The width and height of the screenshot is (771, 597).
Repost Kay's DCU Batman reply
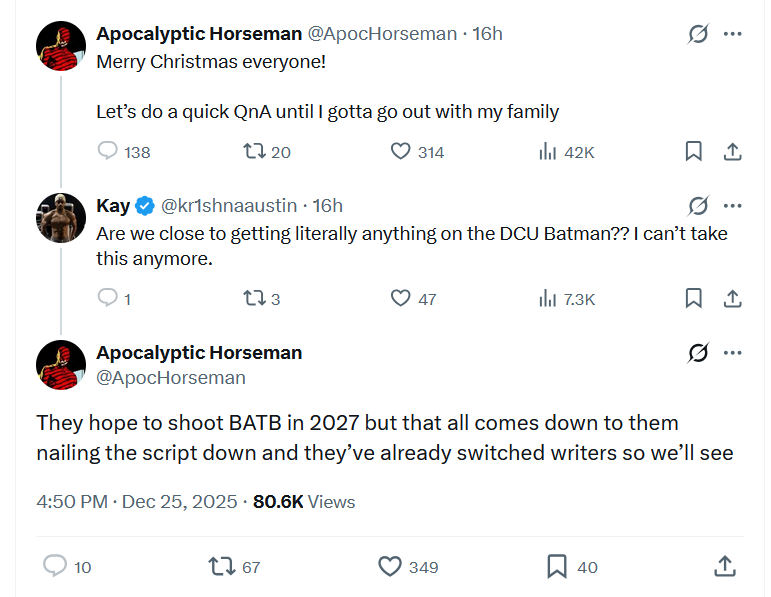pos(255,298)
